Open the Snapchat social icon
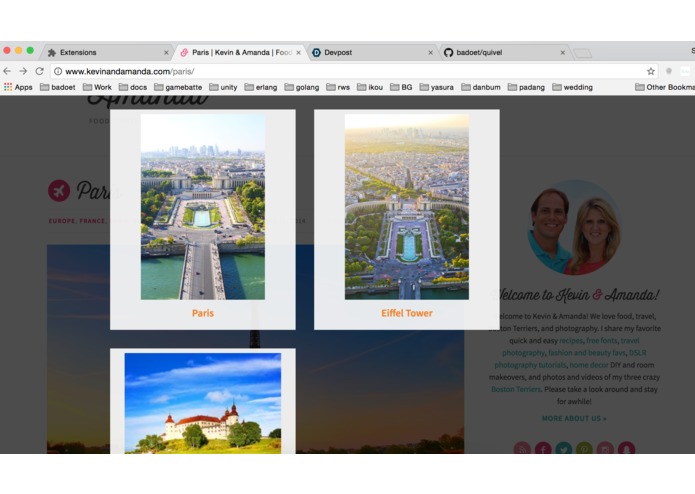The image size is (695, 494). 626,448
